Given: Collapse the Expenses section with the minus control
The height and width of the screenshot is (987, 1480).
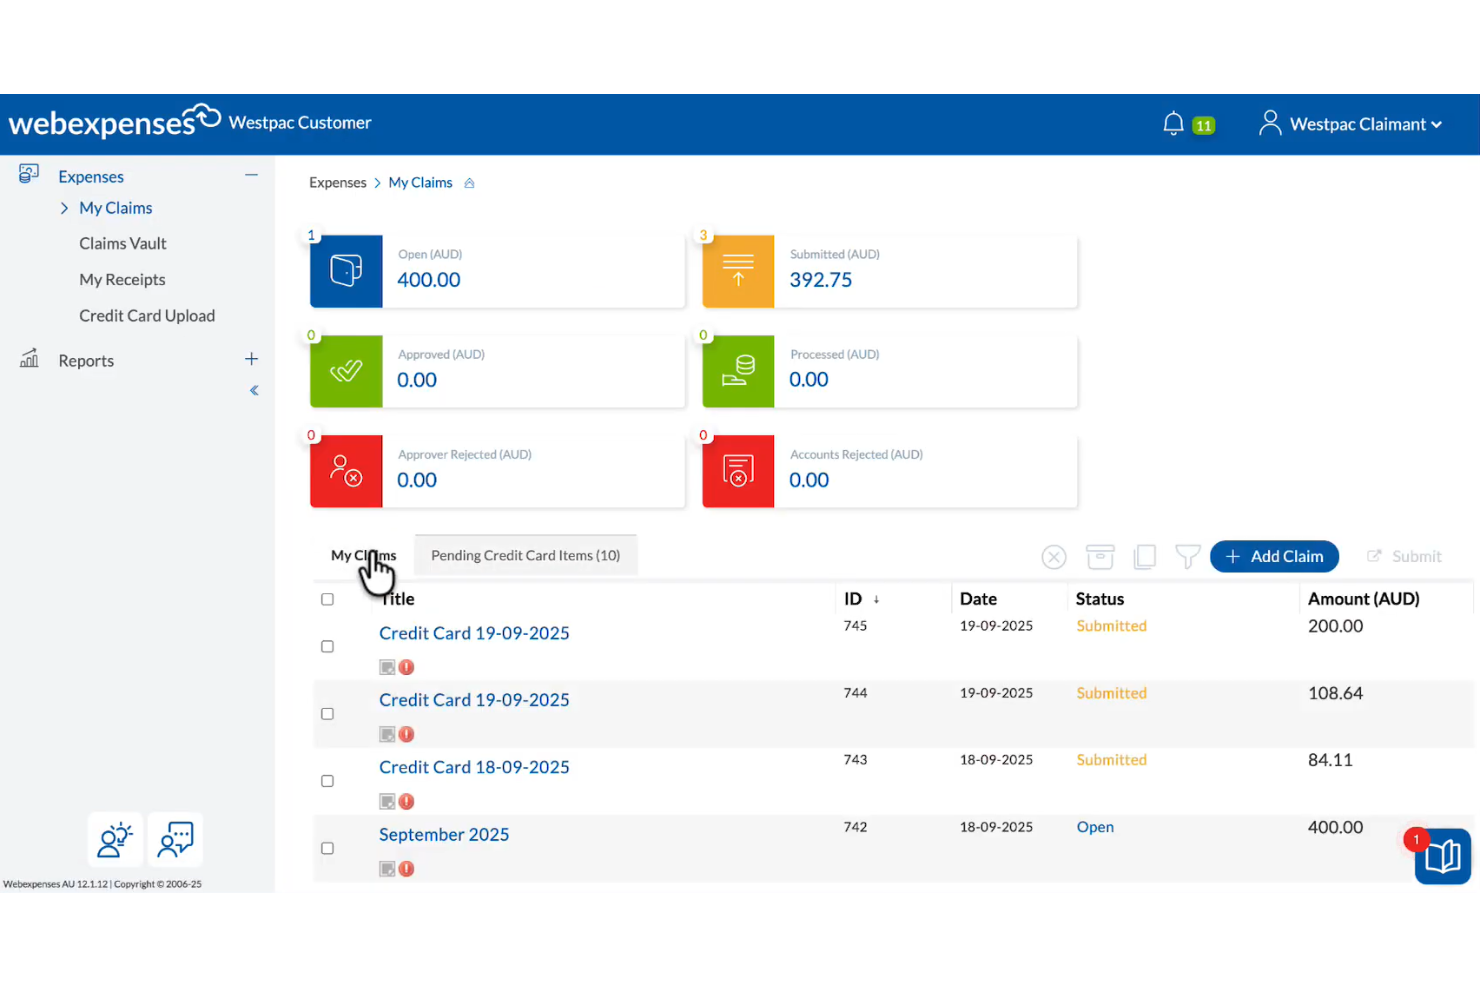Looking at the screenshot, I should point(251,174).
